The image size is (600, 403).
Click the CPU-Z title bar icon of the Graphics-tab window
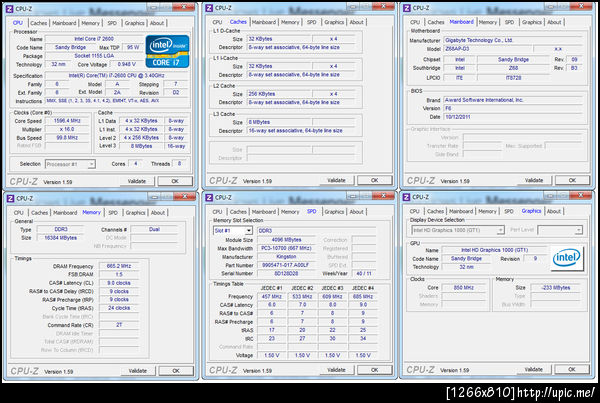tap(407, 197)
